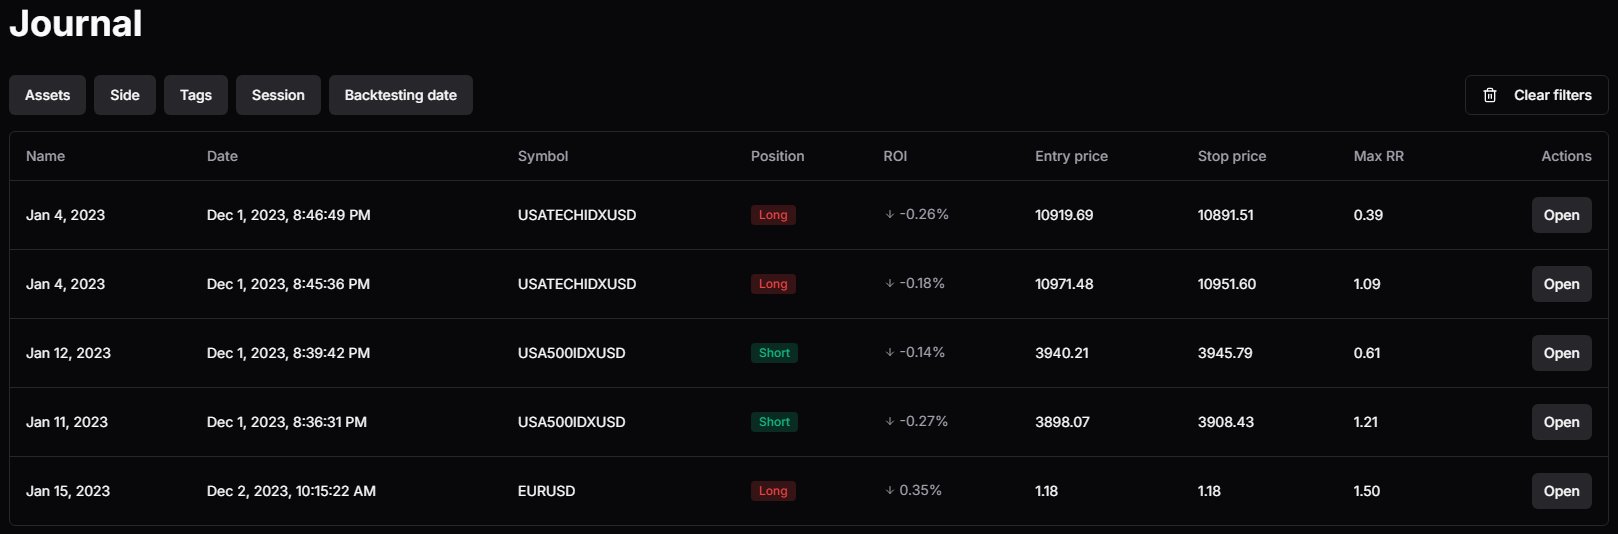Open the Backtesting date filter
The height and width of the screenshot is (534, 1618).
(x=401, y=95)
